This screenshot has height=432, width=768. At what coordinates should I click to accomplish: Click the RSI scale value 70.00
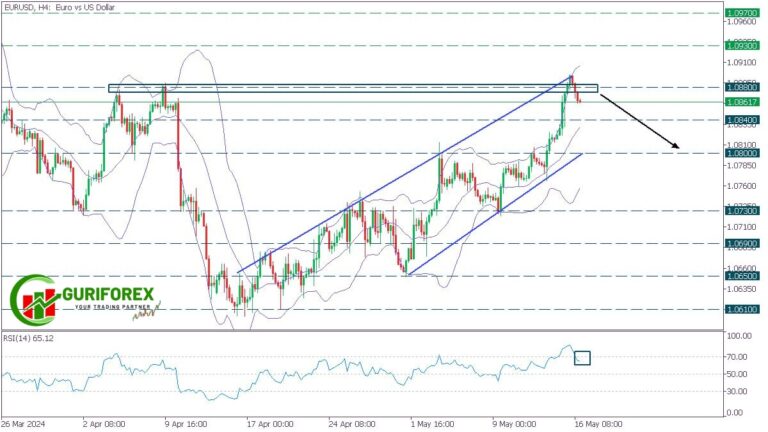click(x=737, y=357)
